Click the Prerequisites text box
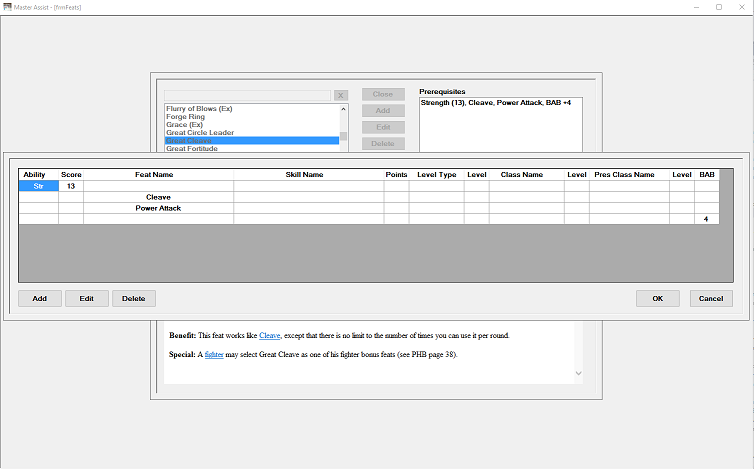754x469 pixels. [x=501, y=125]
